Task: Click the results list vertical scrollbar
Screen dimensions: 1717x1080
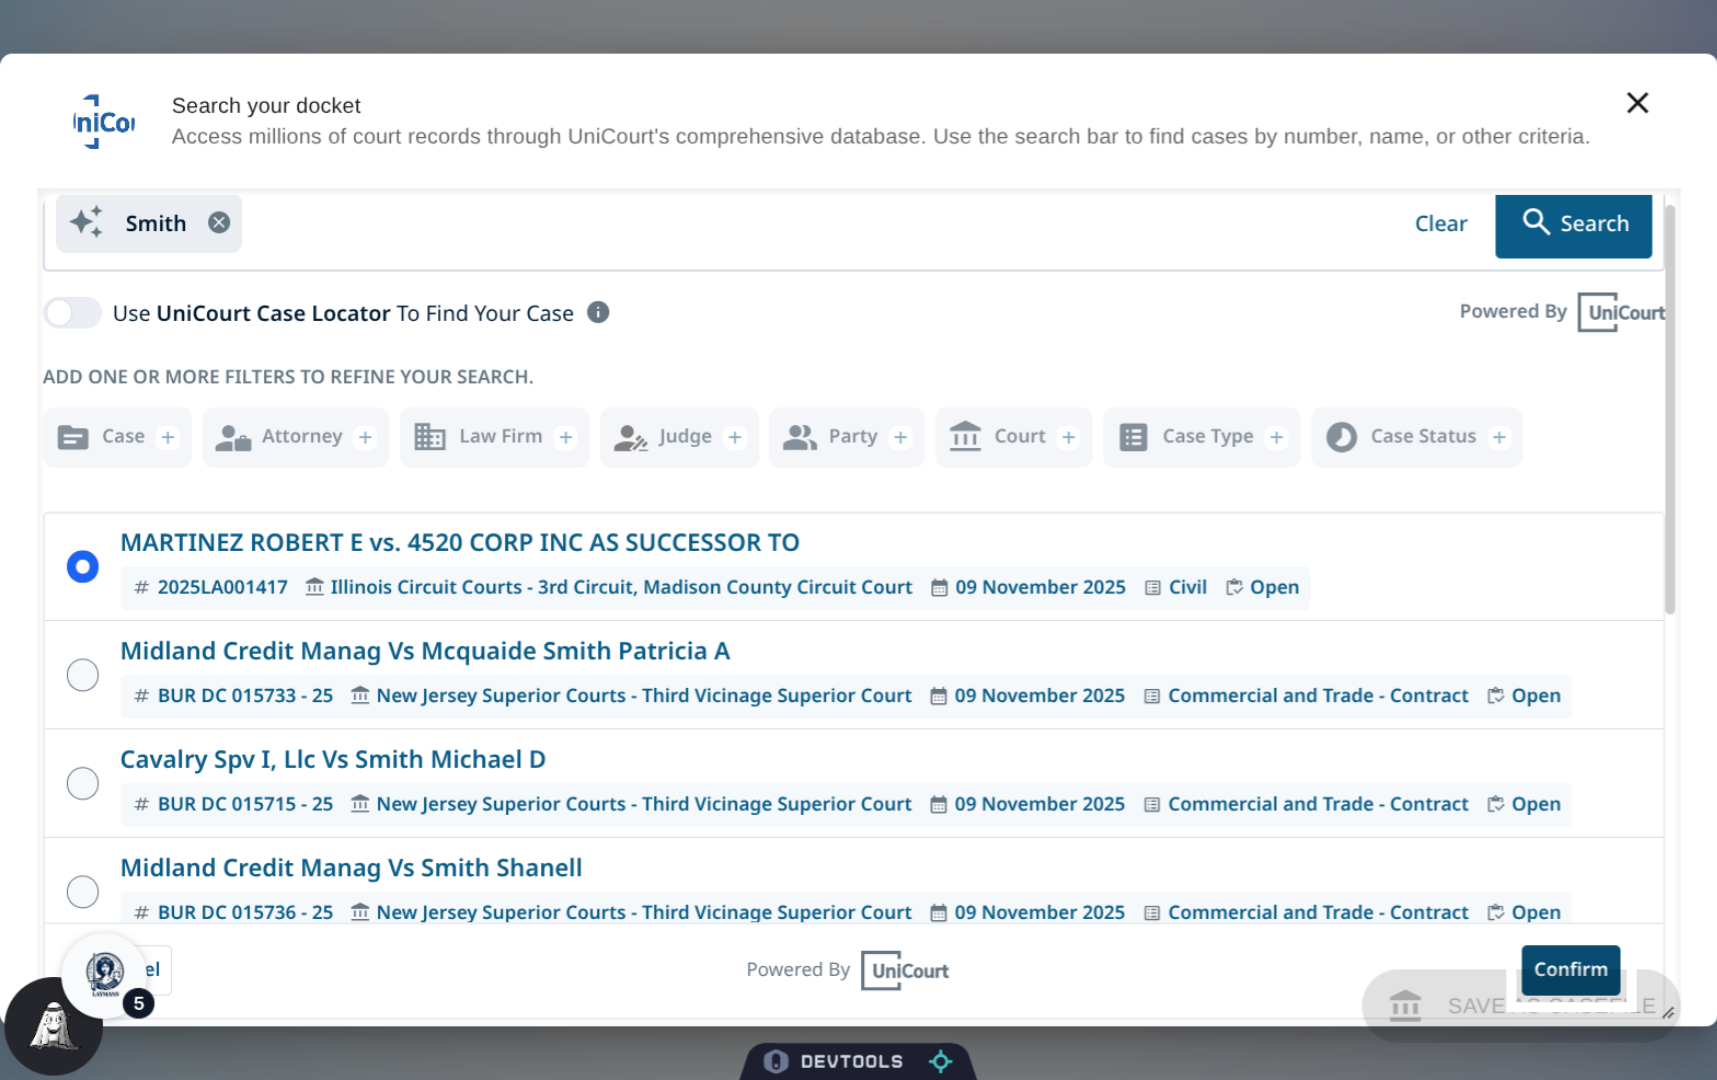Action: [1669, 408]
